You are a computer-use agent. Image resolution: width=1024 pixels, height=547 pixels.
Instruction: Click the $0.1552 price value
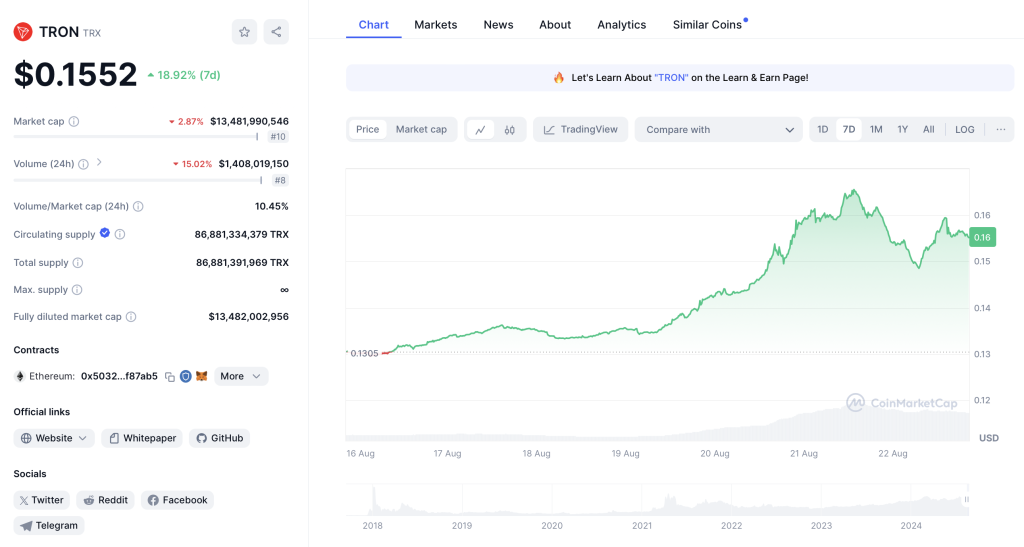pyautogui.click(x=76, y=74)
